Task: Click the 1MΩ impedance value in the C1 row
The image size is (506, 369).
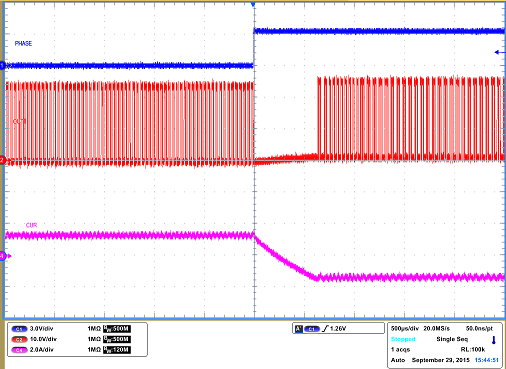Action: click(94, 329)
